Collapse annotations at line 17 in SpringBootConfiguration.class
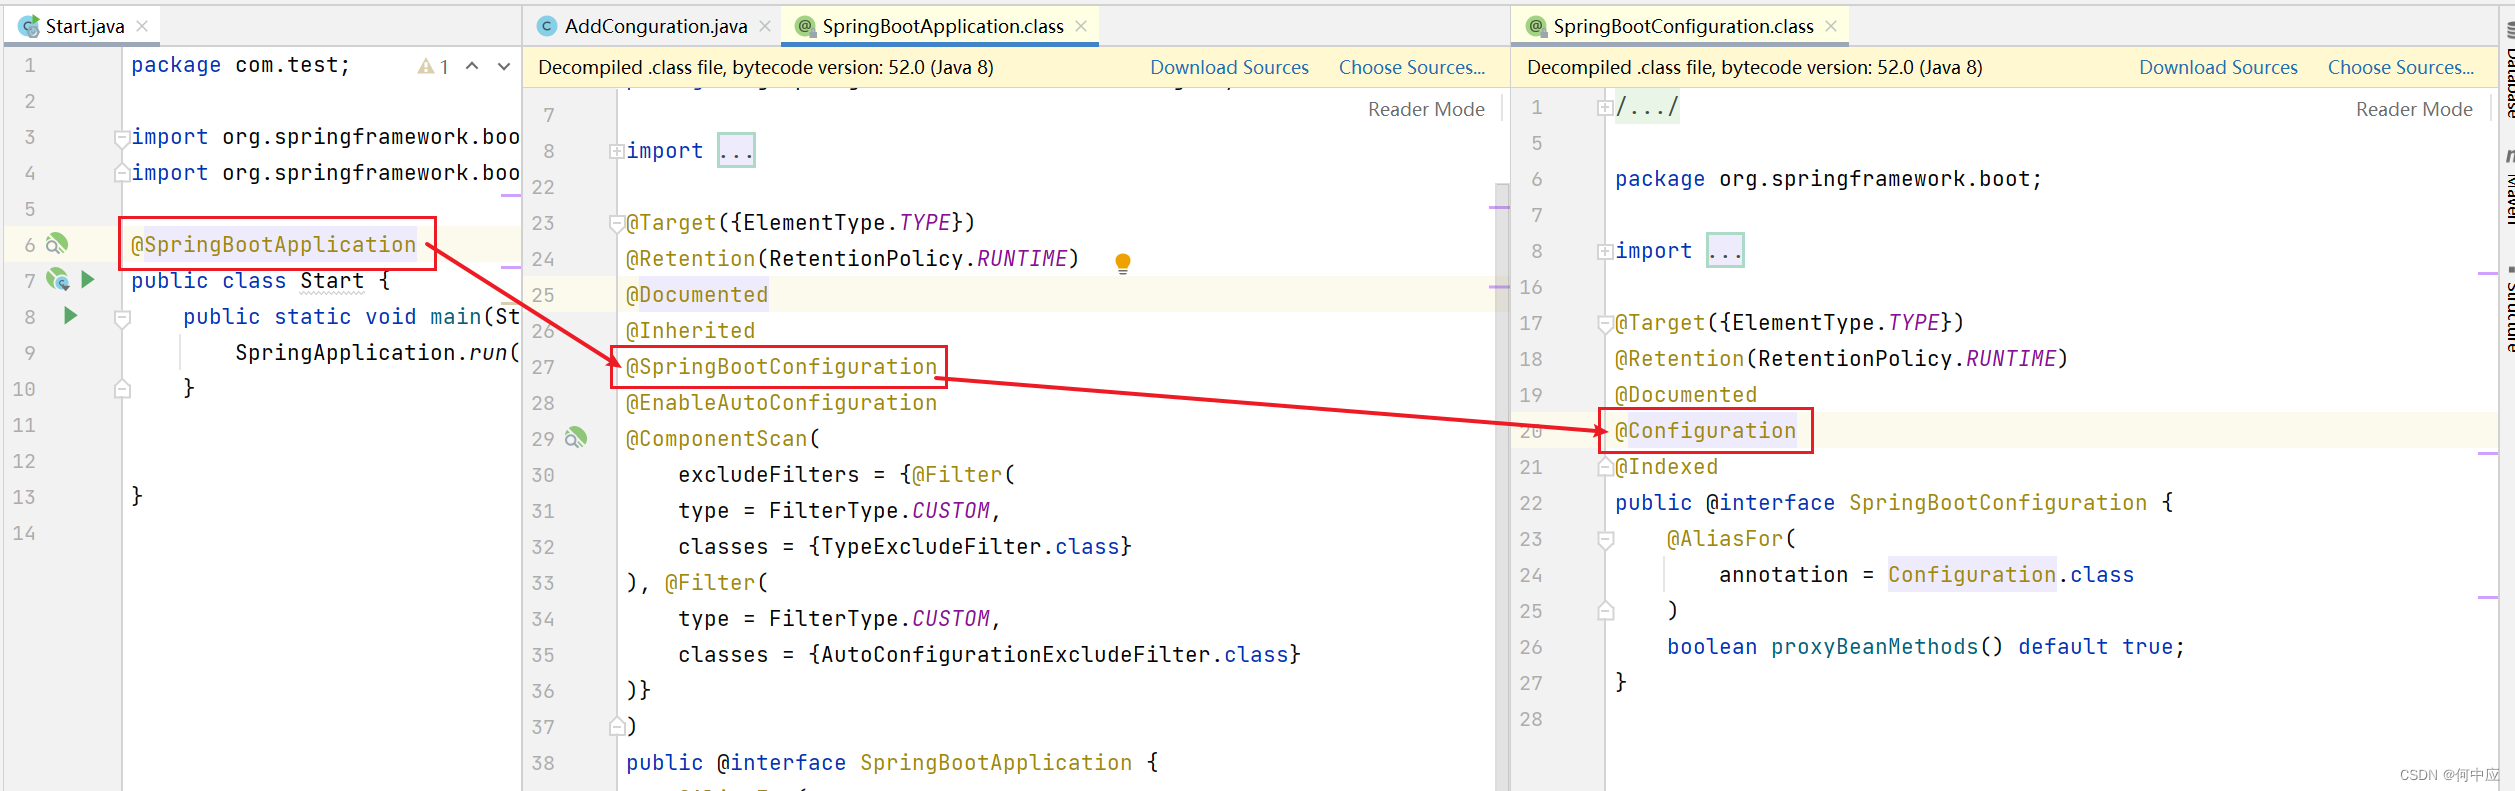The width and height of the screenshot is (2515, 791). [1605, 323]
